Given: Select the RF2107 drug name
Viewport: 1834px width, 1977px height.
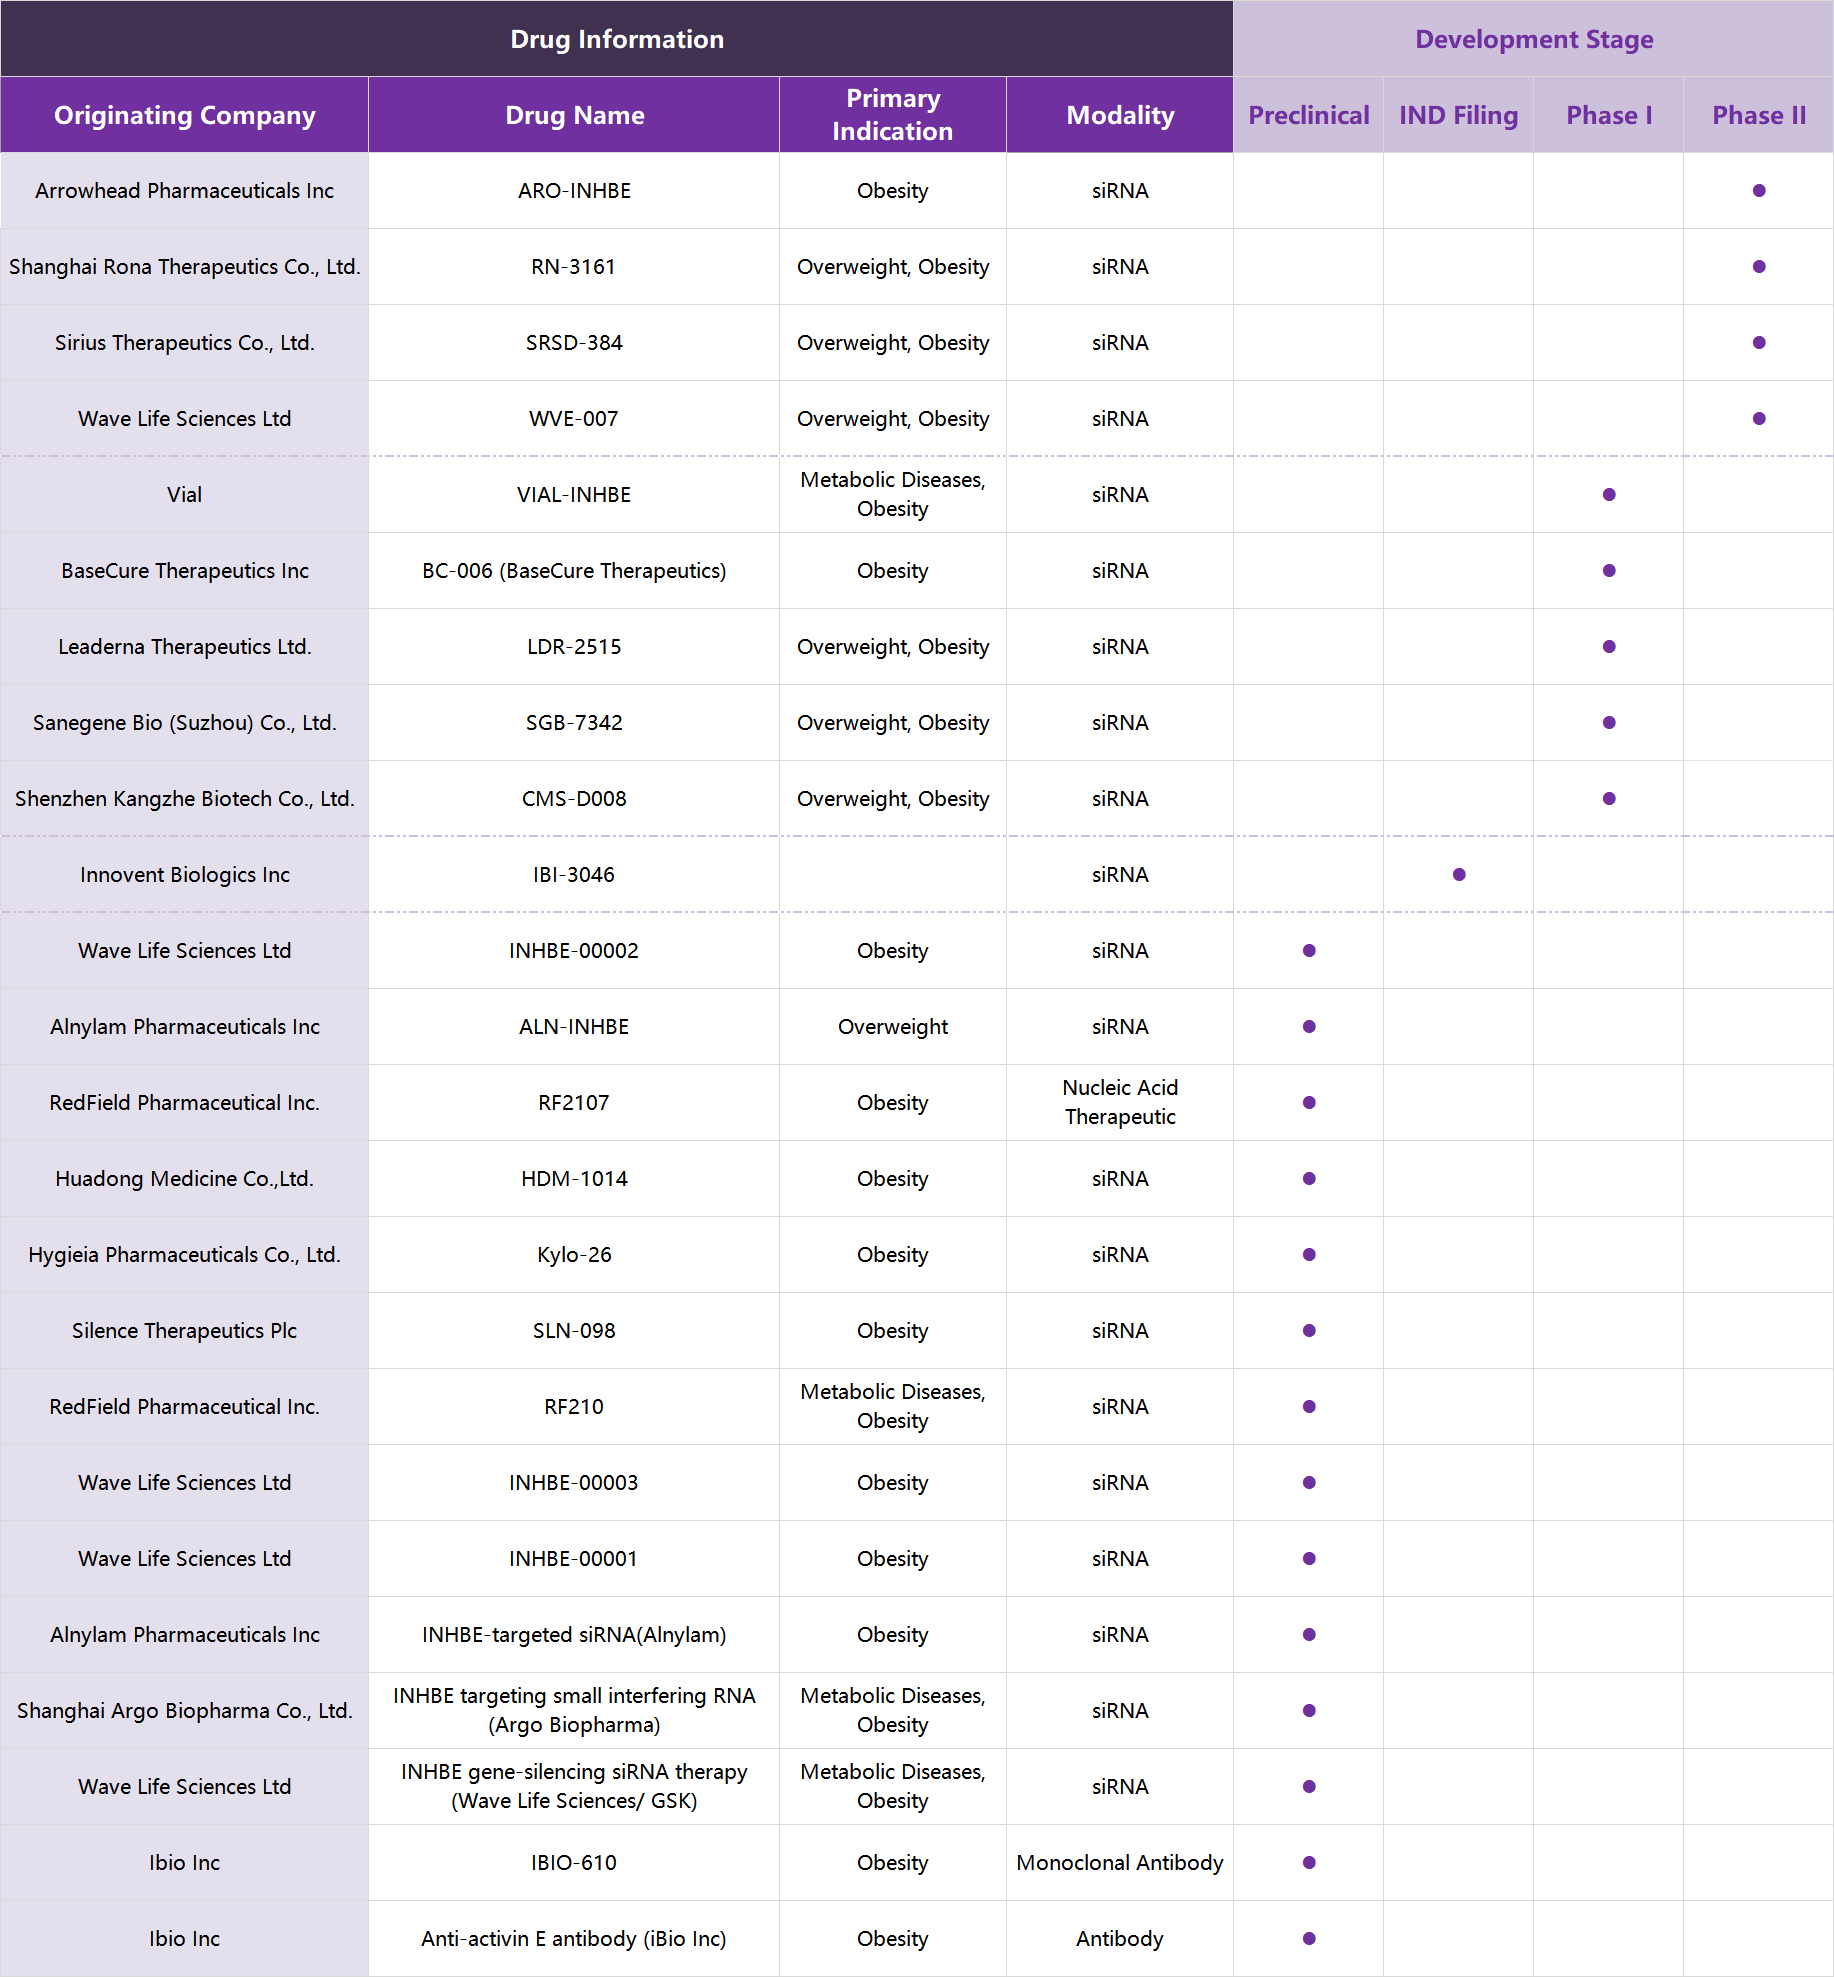Looking at the screenshot, I should (x=574, y=1103).
